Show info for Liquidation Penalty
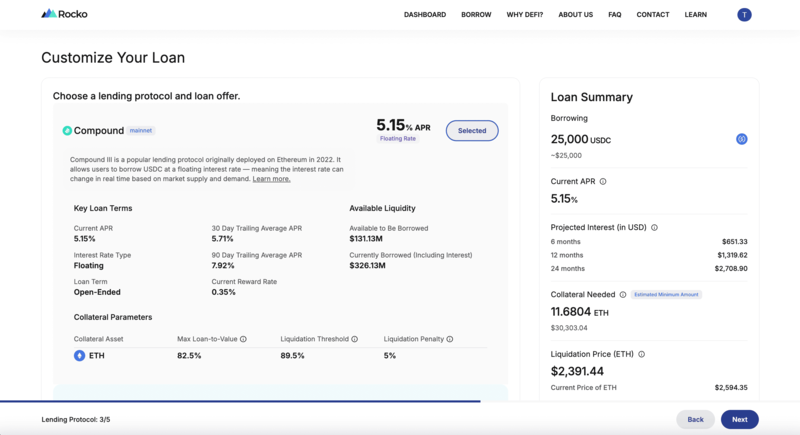800x435 pixels. coord(449,339)
